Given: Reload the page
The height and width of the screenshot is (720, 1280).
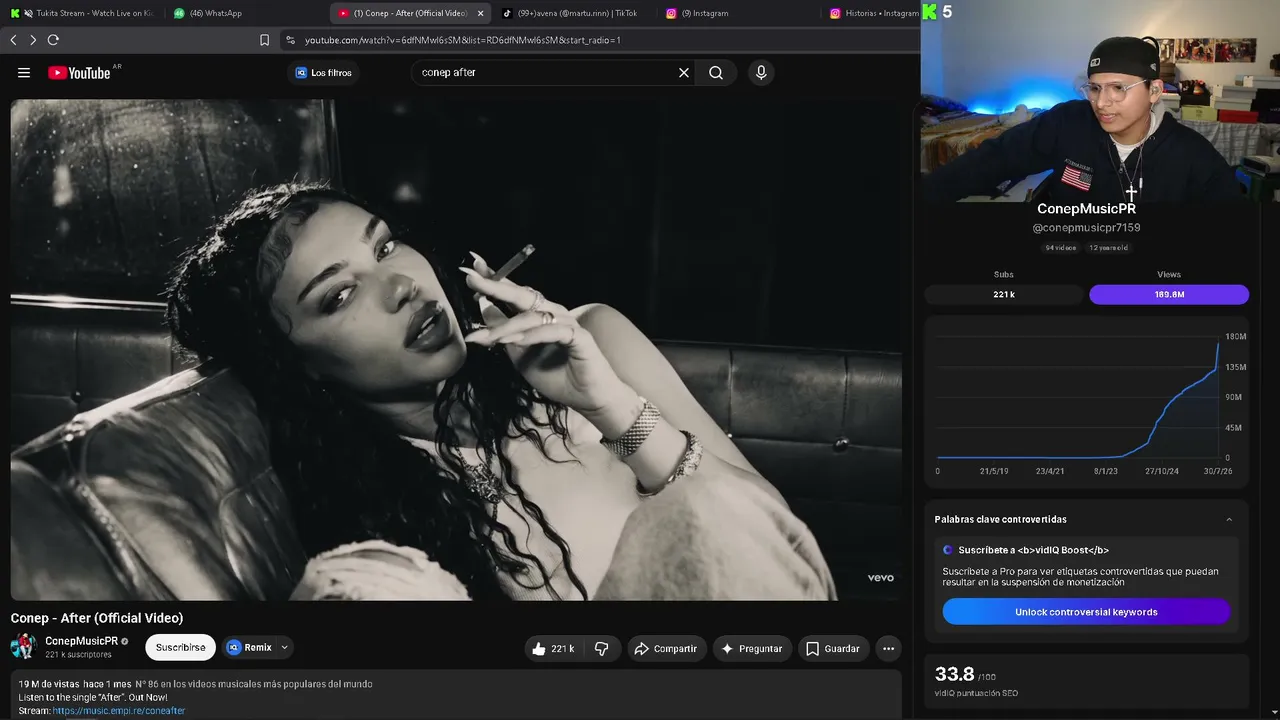Looking at the screenshot, I should (53, 40).
